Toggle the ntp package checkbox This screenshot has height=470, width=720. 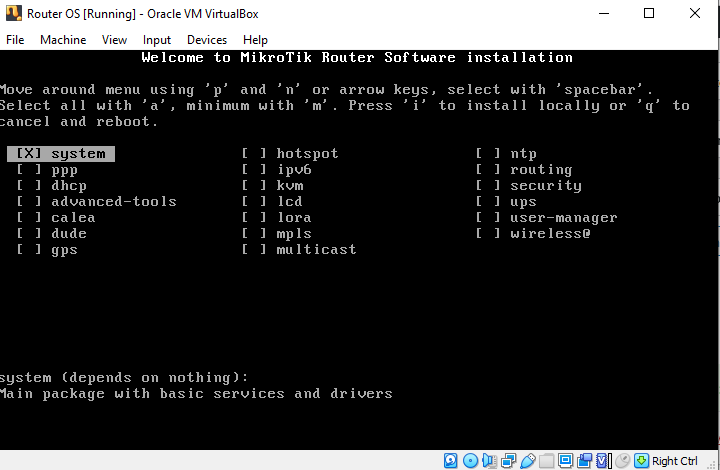click(x=488, y=153)
